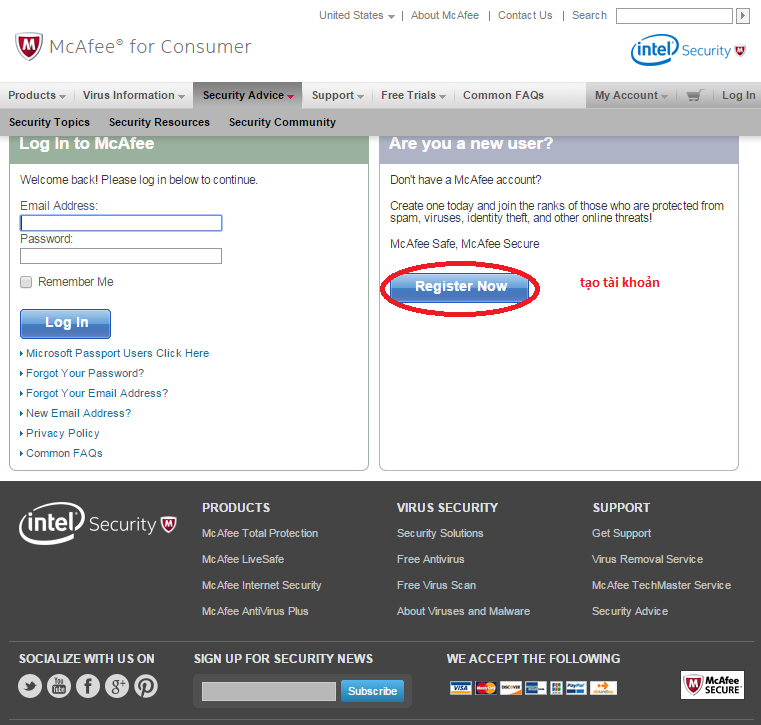This screenshot has width=761, height=725.
Task: Open the Privacy Policy link
Action: point(63,433)
